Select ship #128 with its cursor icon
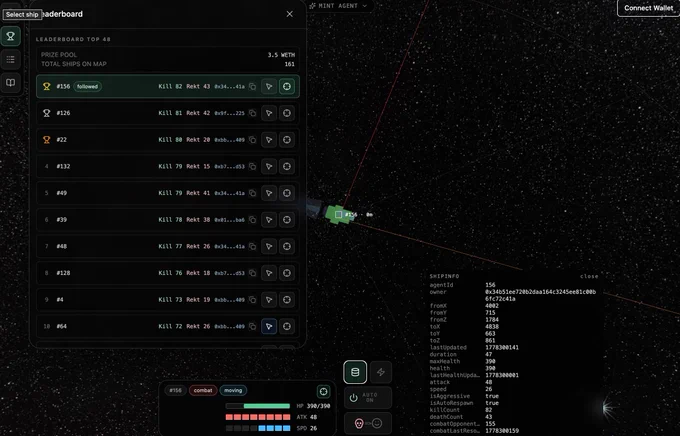680x436 pixels. pos(269,273)
